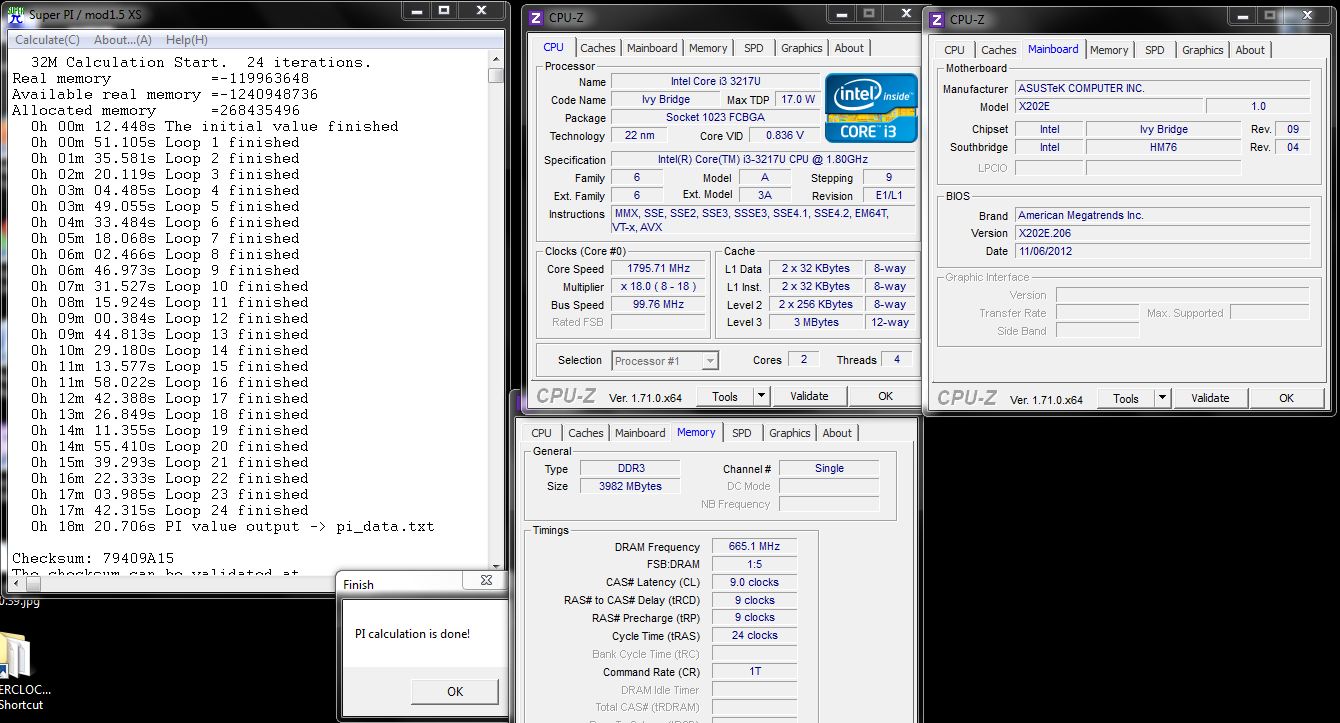This screenshot has height=723, width=1340.
Task: Click Tools button in motherboard info window
Action: (1126, 398)
